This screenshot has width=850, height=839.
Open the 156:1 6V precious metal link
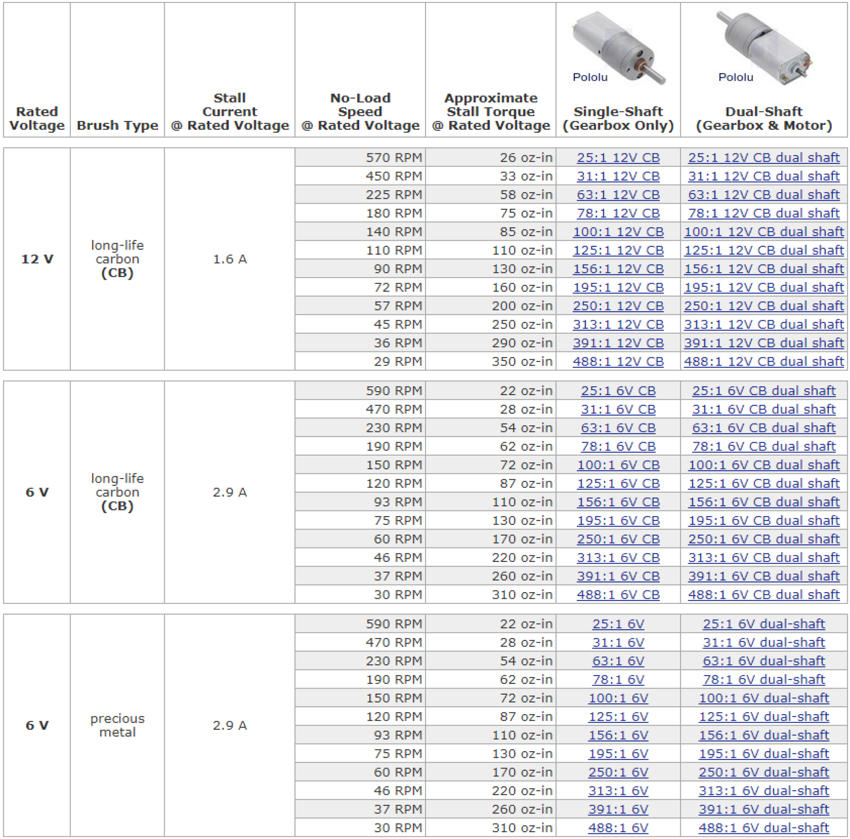[x=618, y=735]
